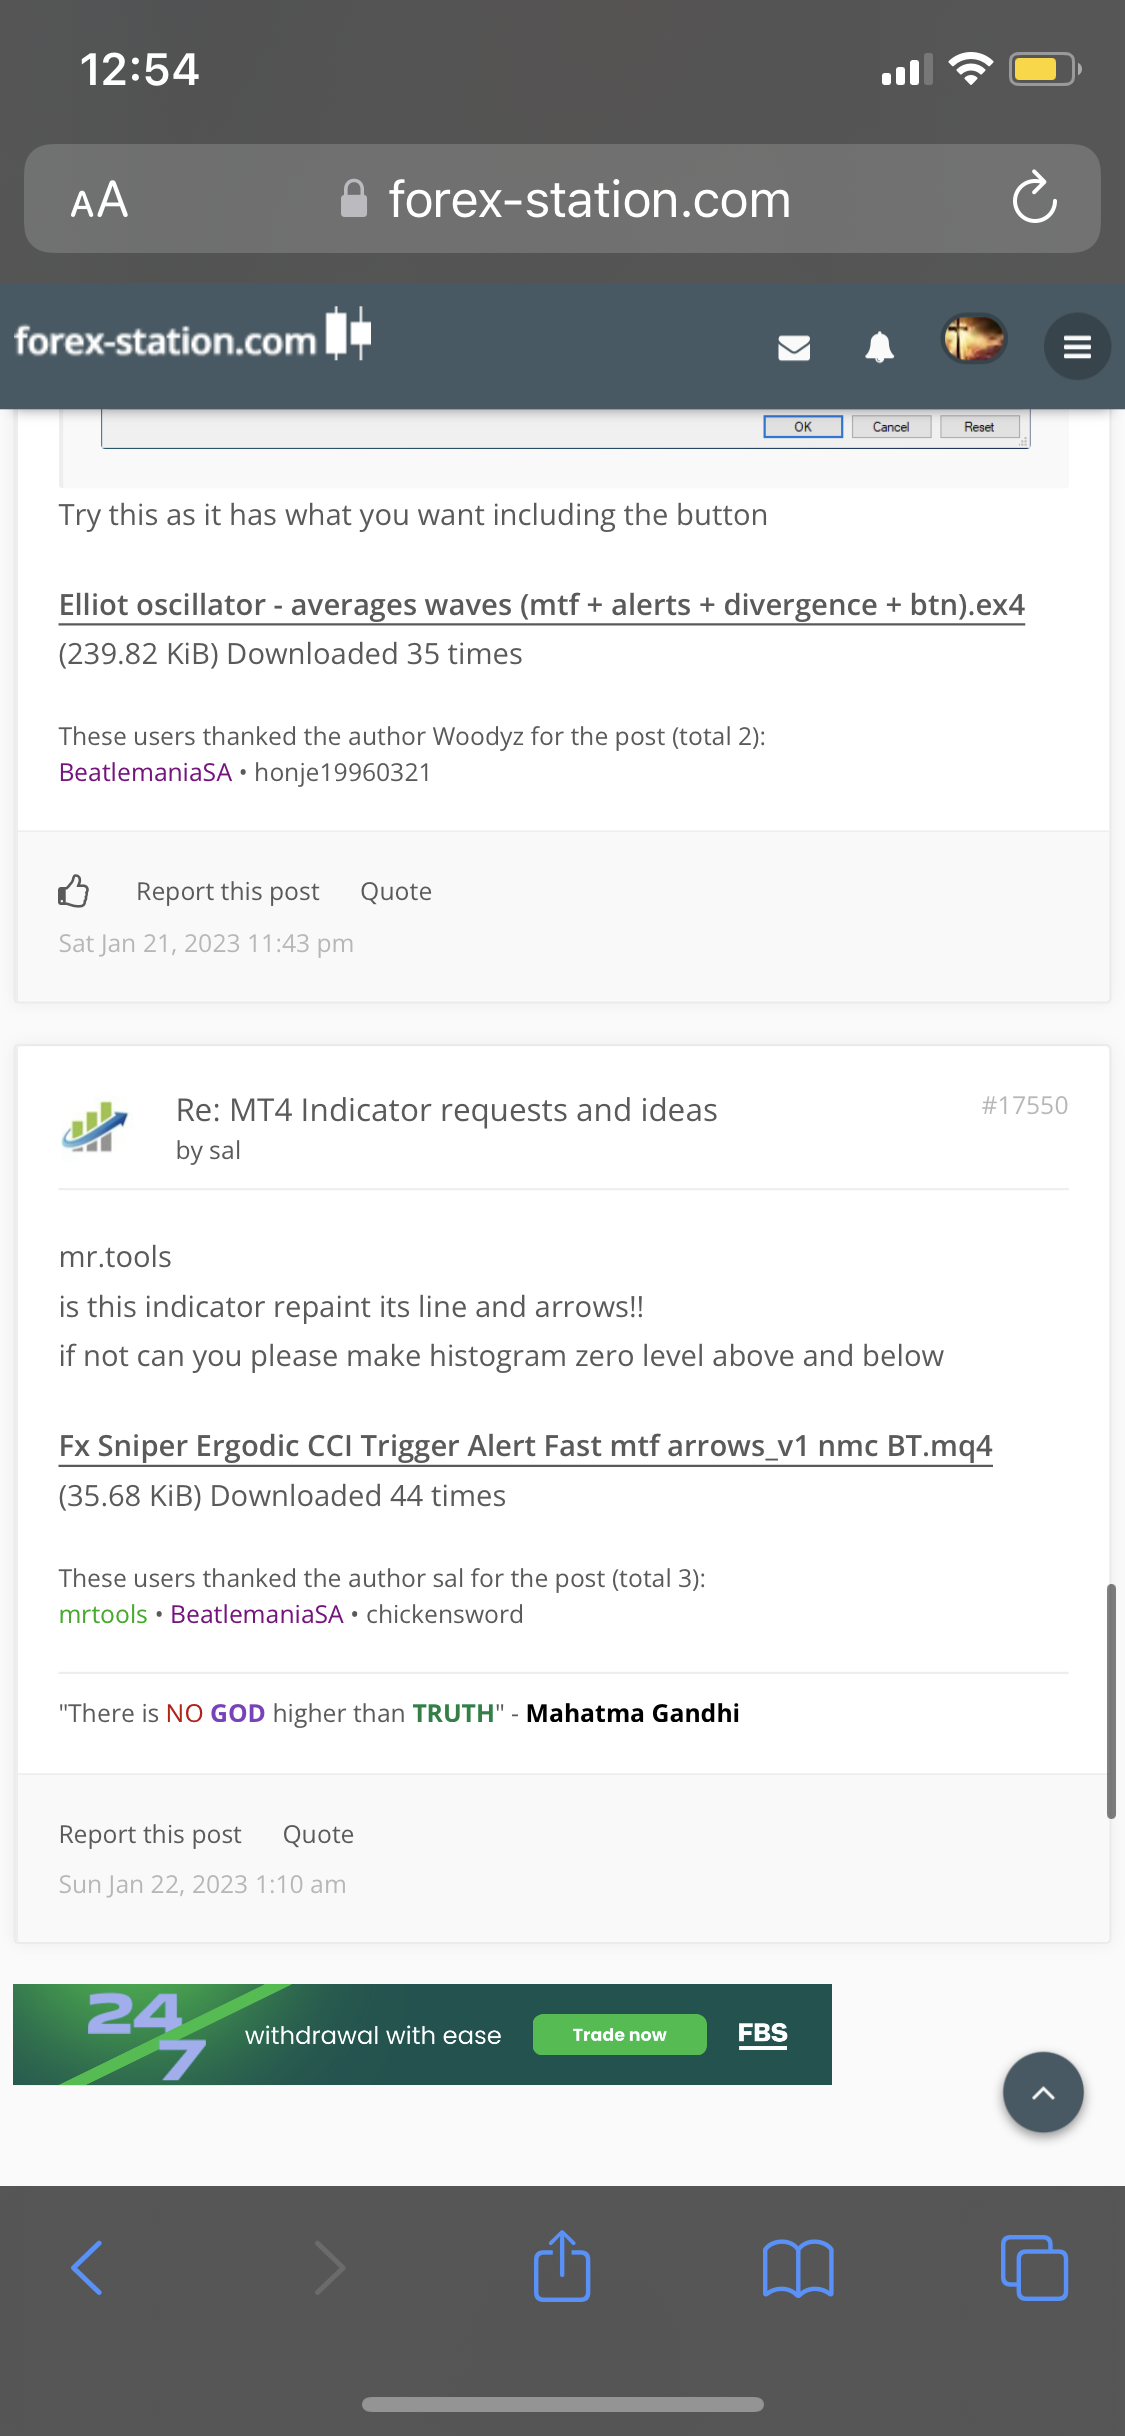Open the notifications bell
The height and width of the screenshot is (2436, 1125).
(x=879, y=347)
